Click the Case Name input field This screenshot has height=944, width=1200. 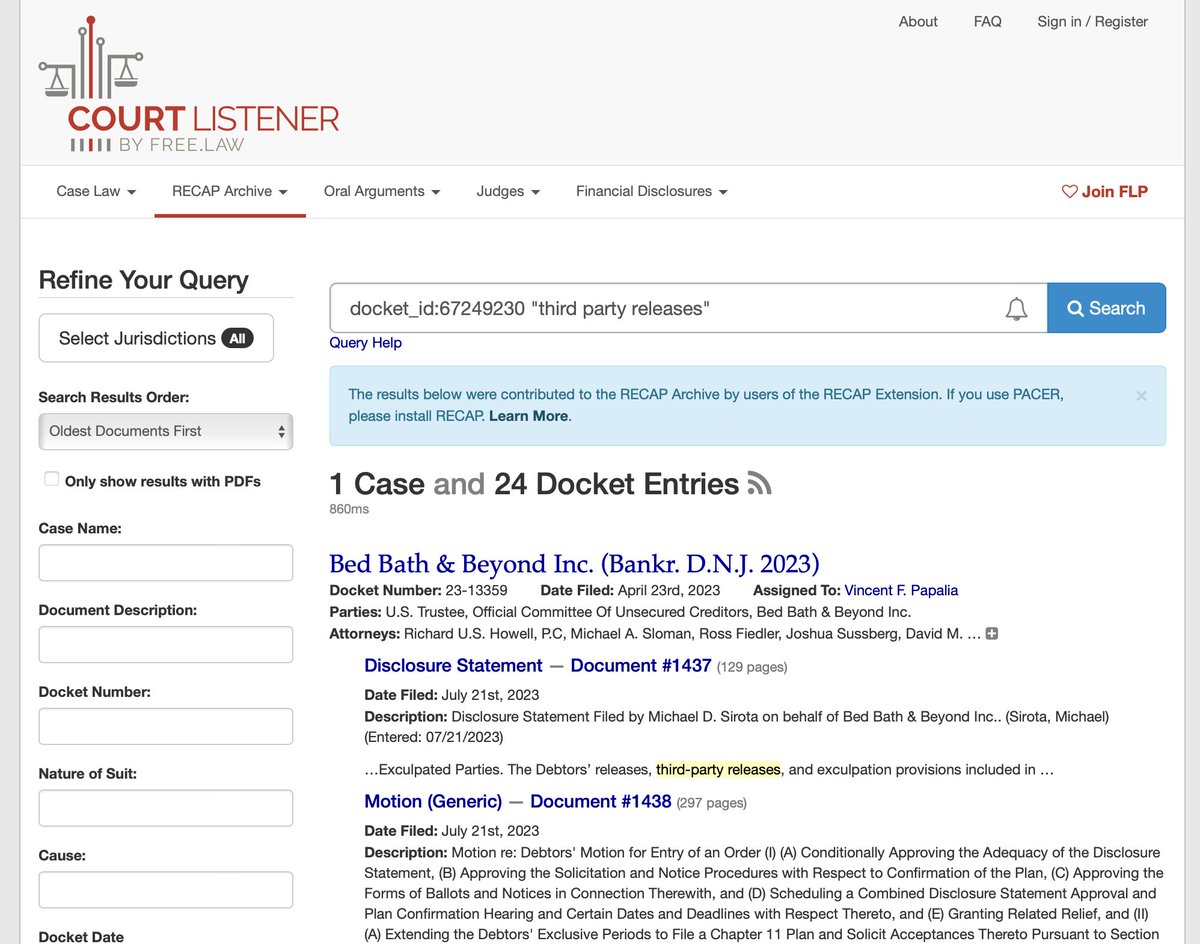click(166, 563)
